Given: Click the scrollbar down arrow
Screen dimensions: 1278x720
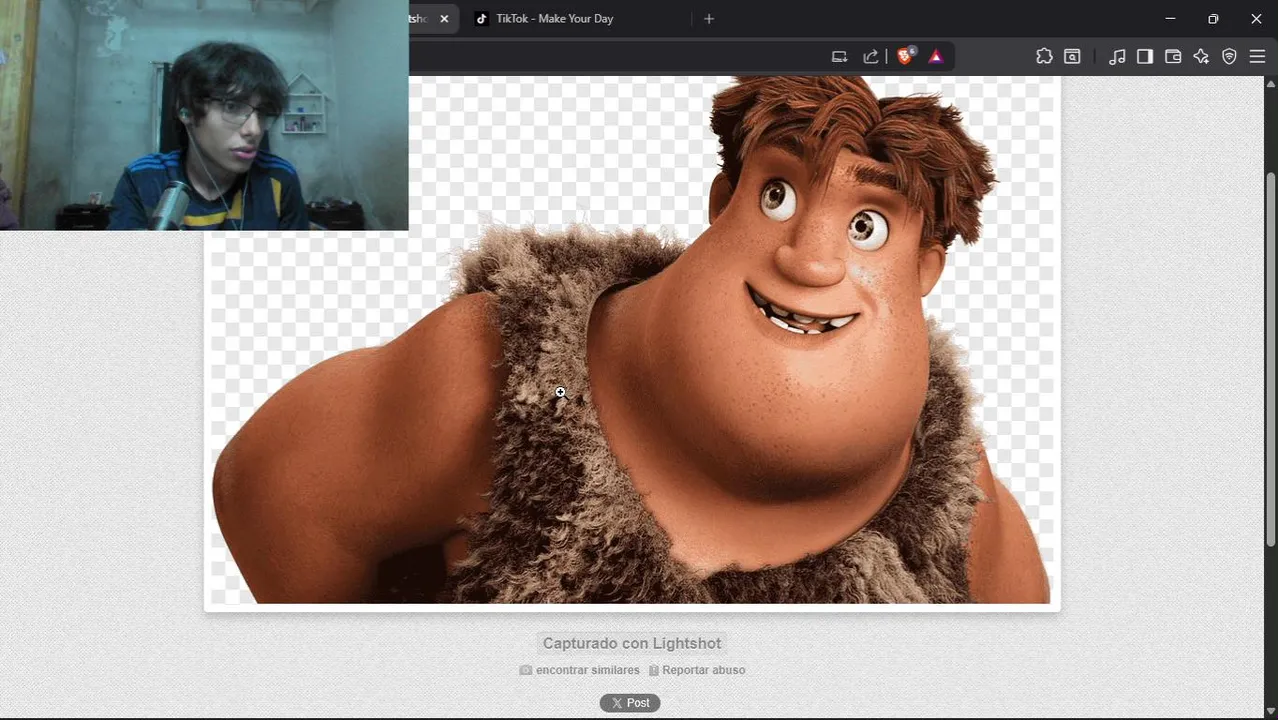Looking at the screenshot, I should click(x=1271, y=711).
